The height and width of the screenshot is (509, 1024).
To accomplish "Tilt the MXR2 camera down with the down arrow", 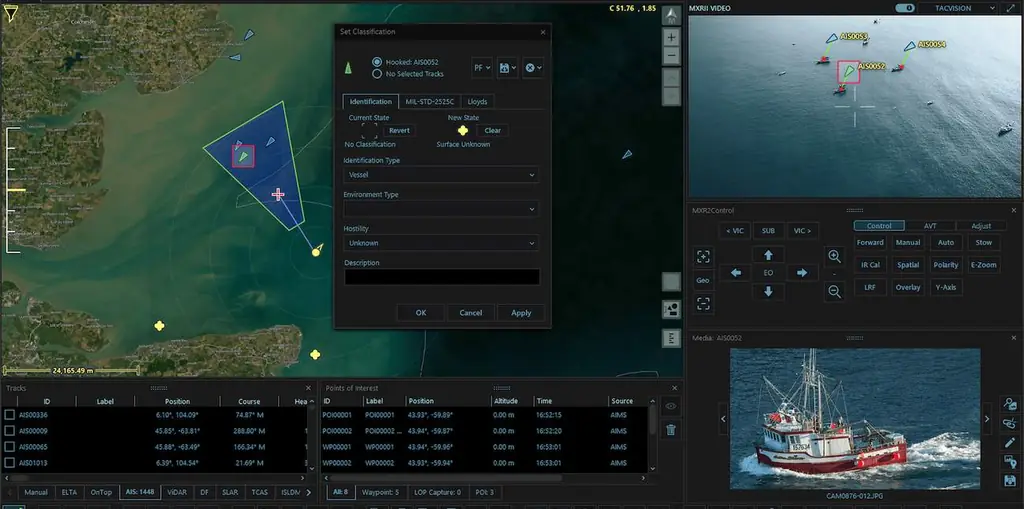I will (x=768, y=291).
